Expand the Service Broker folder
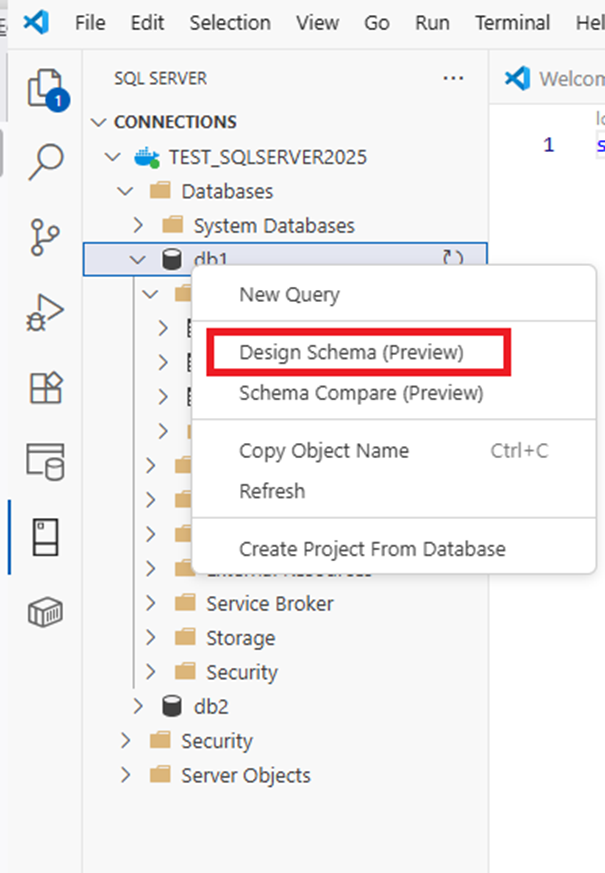 150,603
